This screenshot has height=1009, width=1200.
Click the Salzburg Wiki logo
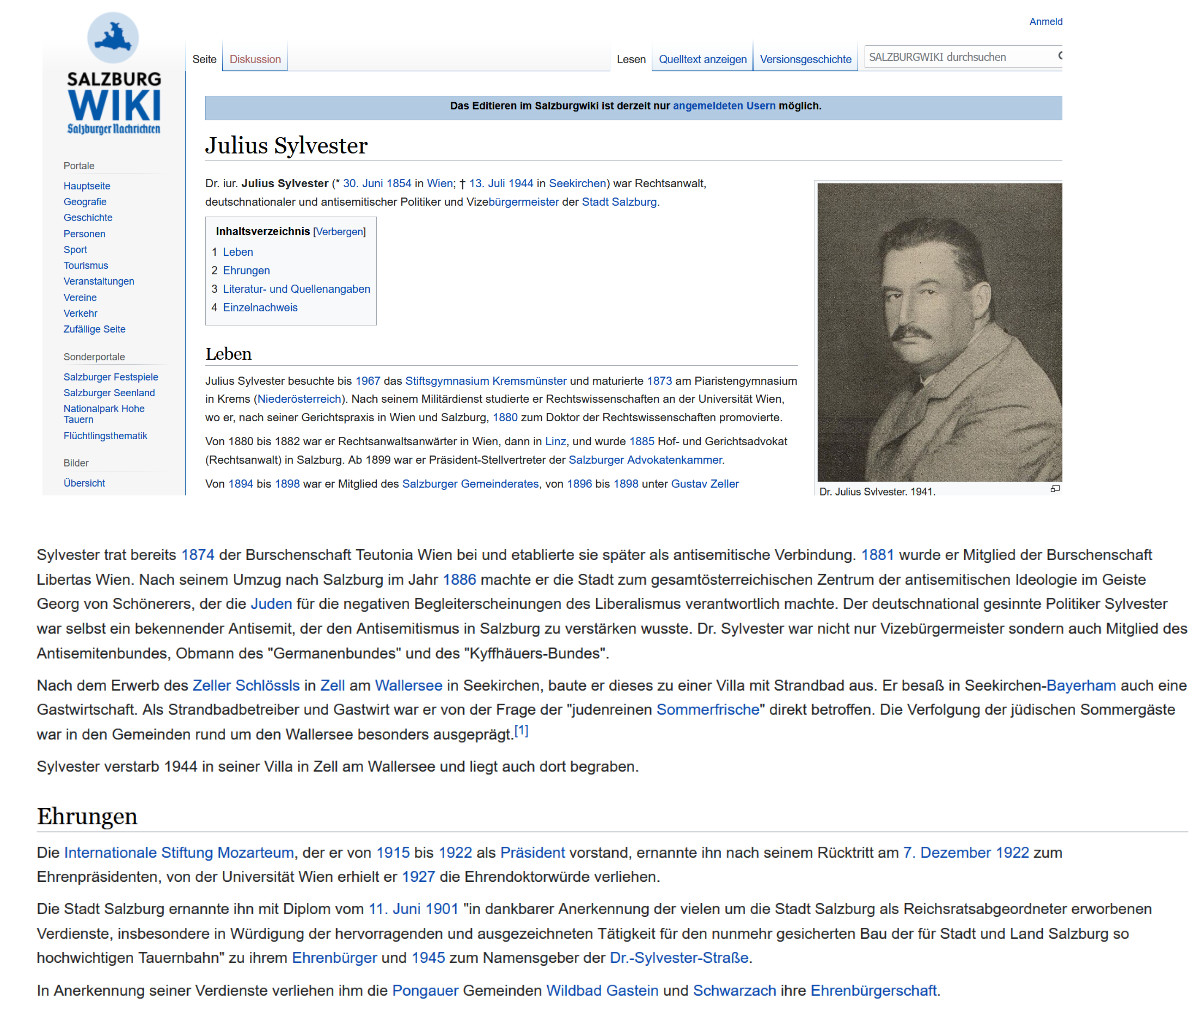pyautogui.click(x=113, y=75)
